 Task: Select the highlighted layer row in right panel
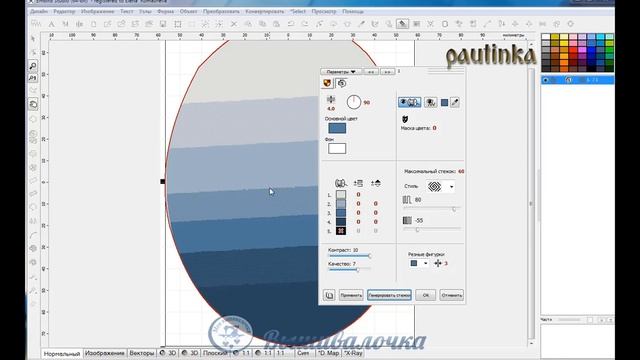click(578, 80)
